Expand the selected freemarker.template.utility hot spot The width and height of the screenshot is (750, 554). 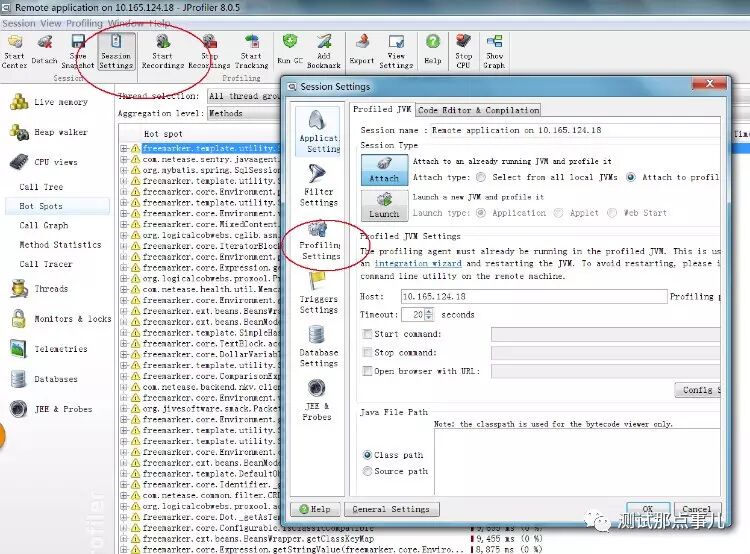124,148
